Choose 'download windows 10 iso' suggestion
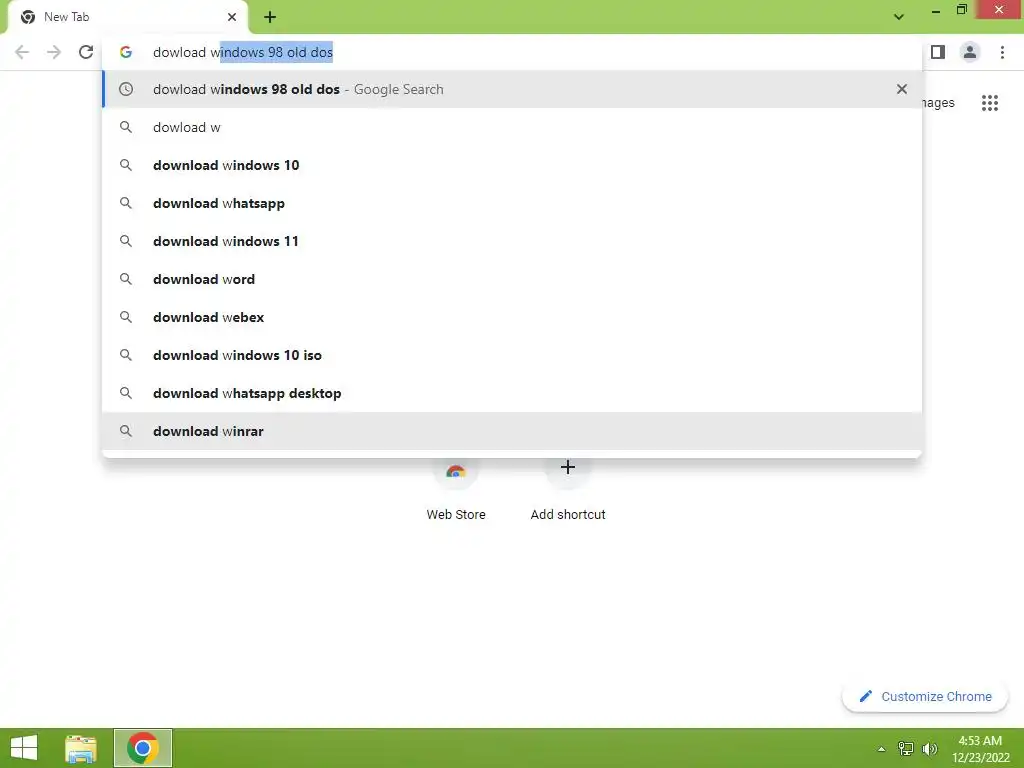This screenshot has height=768, width=1024. (x=512, y=355)
